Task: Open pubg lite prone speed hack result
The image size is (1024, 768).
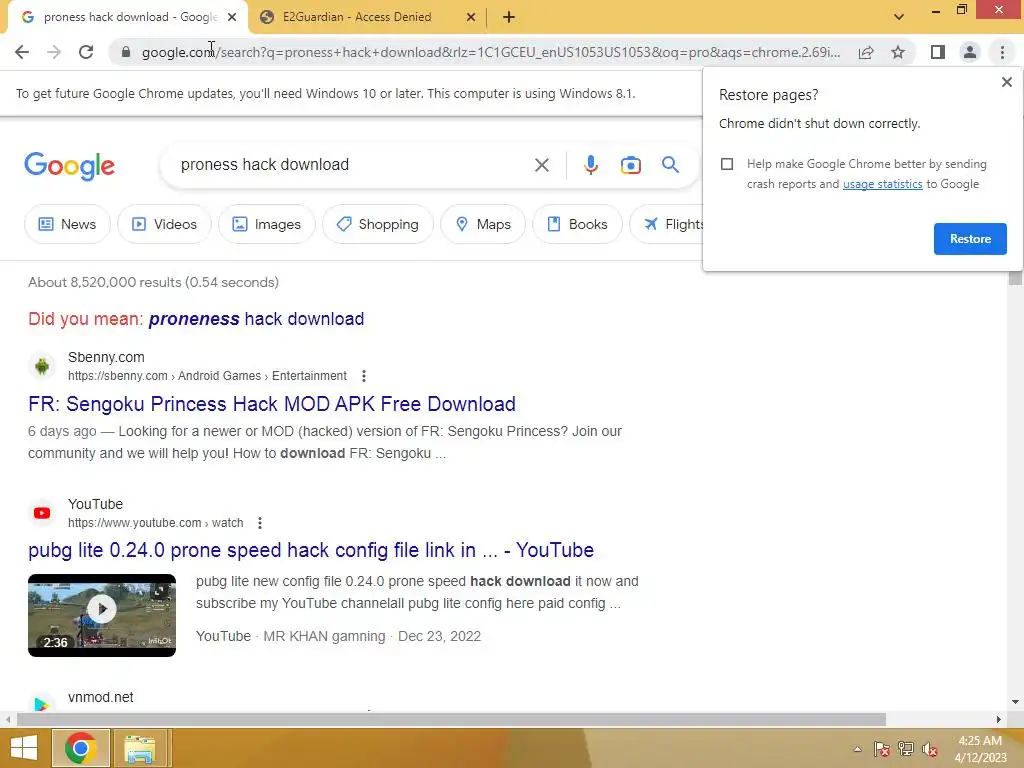Action: (311, 550)
